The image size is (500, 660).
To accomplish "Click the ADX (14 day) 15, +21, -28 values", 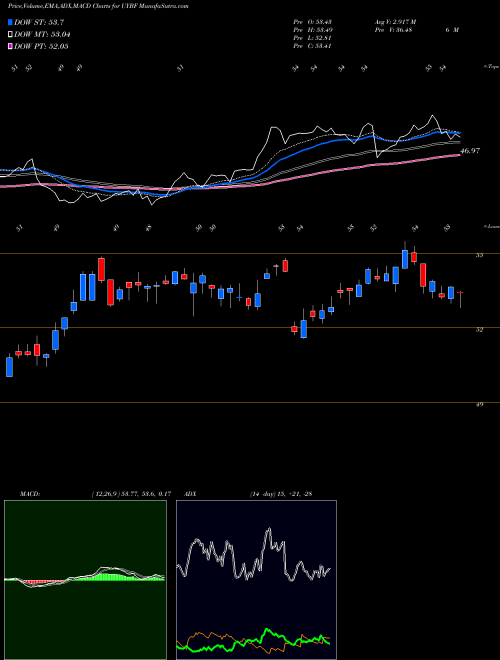I will [281, 494].
